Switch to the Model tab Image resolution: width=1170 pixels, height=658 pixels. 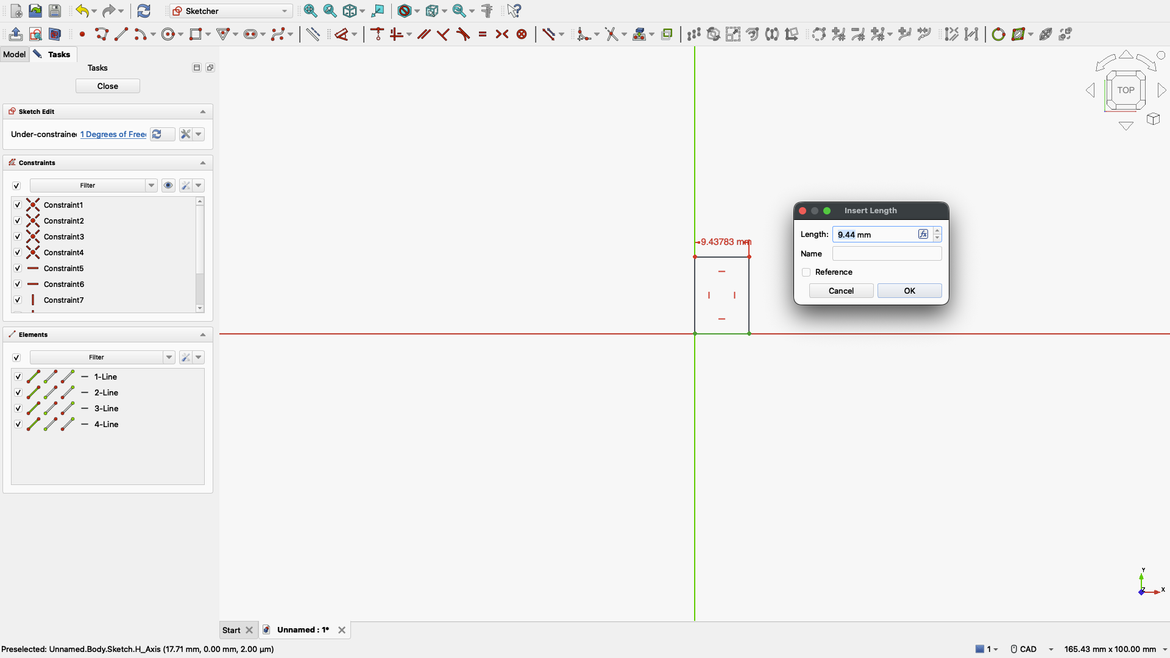point(14,54)
